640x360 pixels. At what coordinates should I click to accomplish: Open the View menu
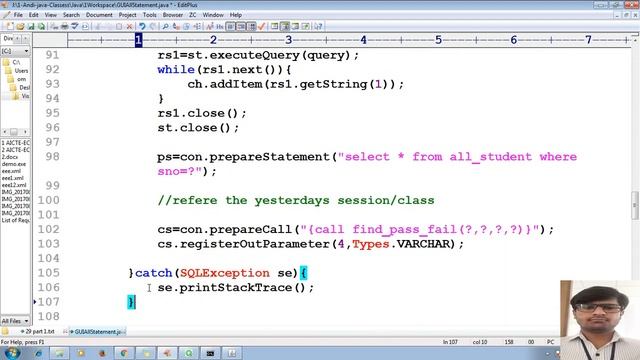pos(51,15)
